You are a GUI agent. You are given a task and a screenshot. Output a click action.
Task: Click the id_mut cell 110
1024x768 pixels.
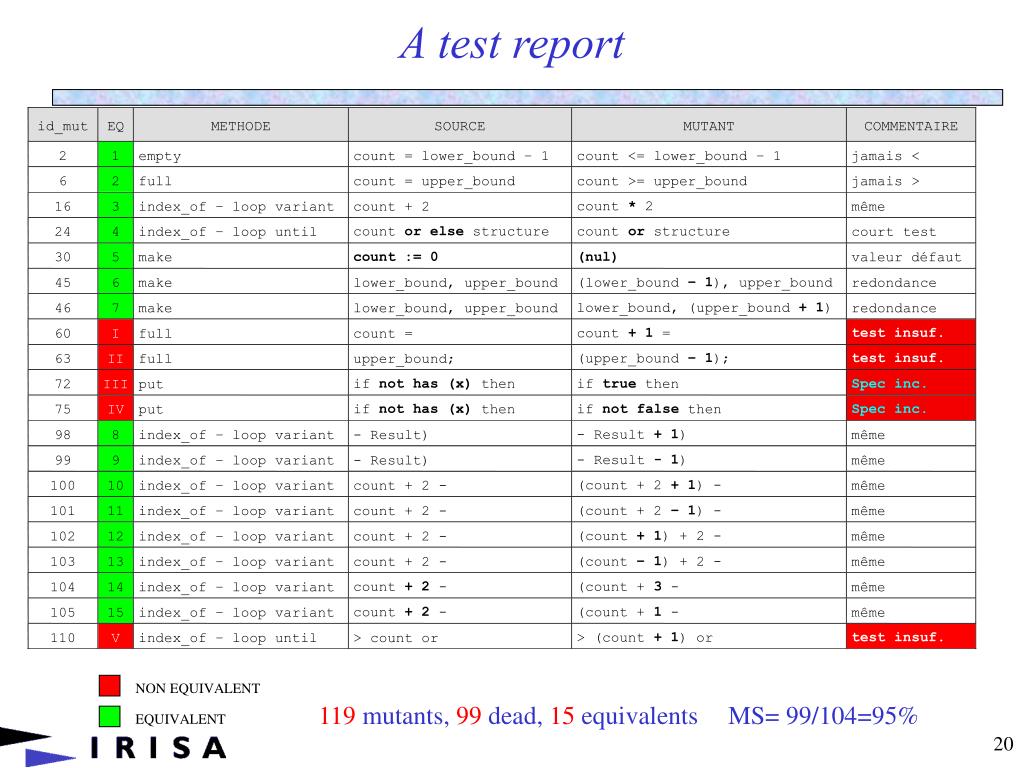pyautogui.click(x=63, y=637)
